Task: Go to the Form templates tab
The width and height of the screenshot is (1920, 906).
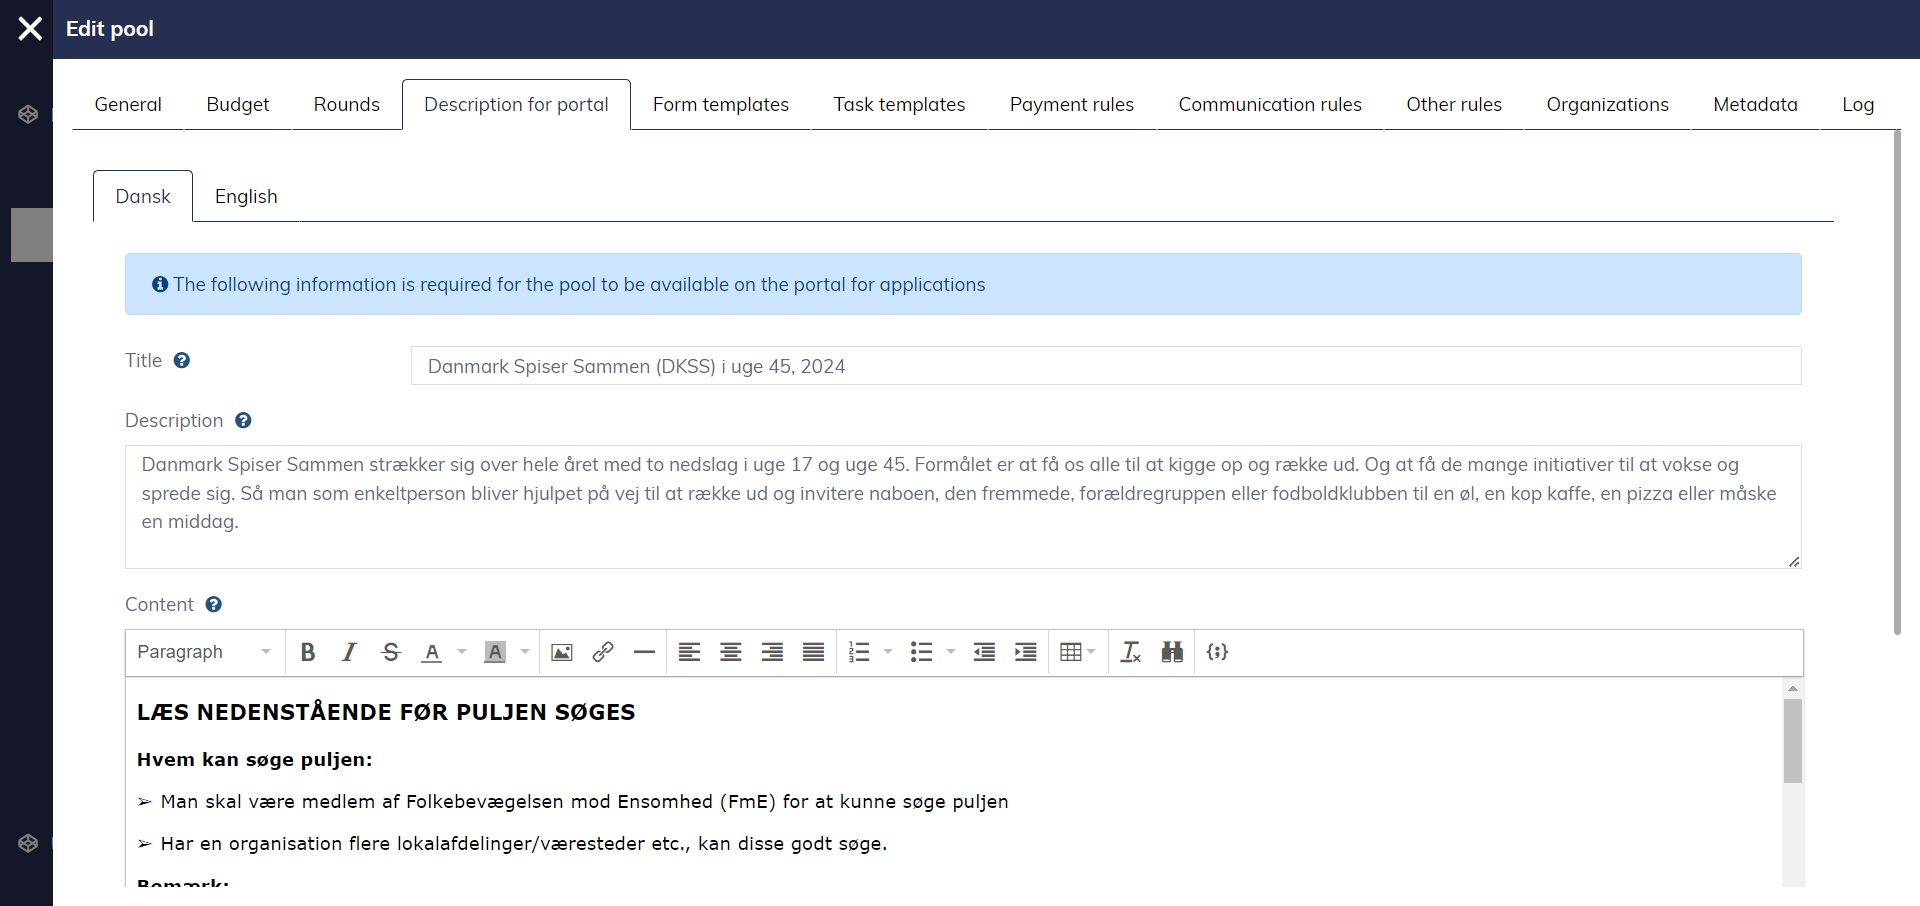Action: 720,105
